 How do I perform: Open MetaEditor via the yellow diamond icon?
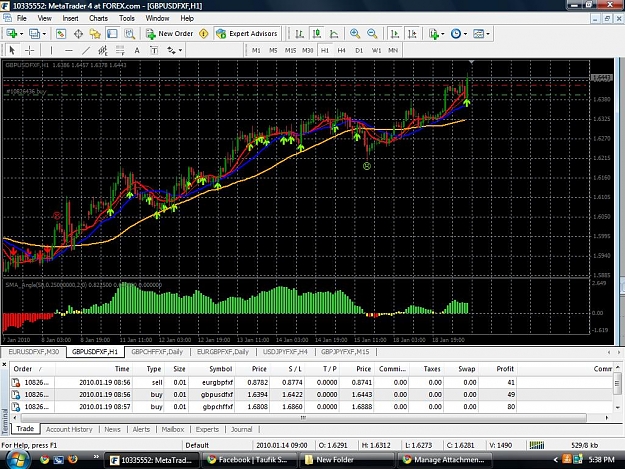point(204,34)
